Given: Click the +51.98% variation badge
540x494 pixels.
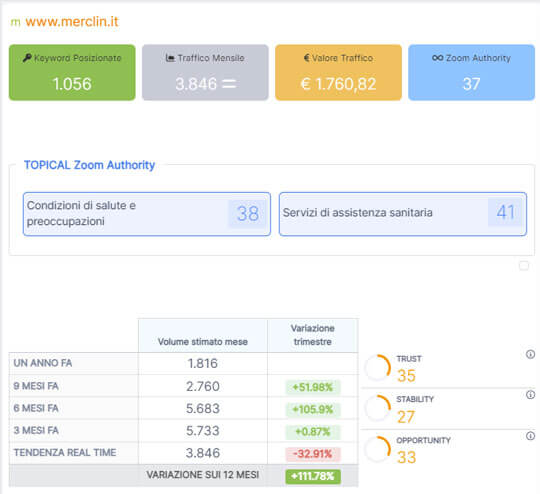Looking at the screenshot, I should 313,387.
